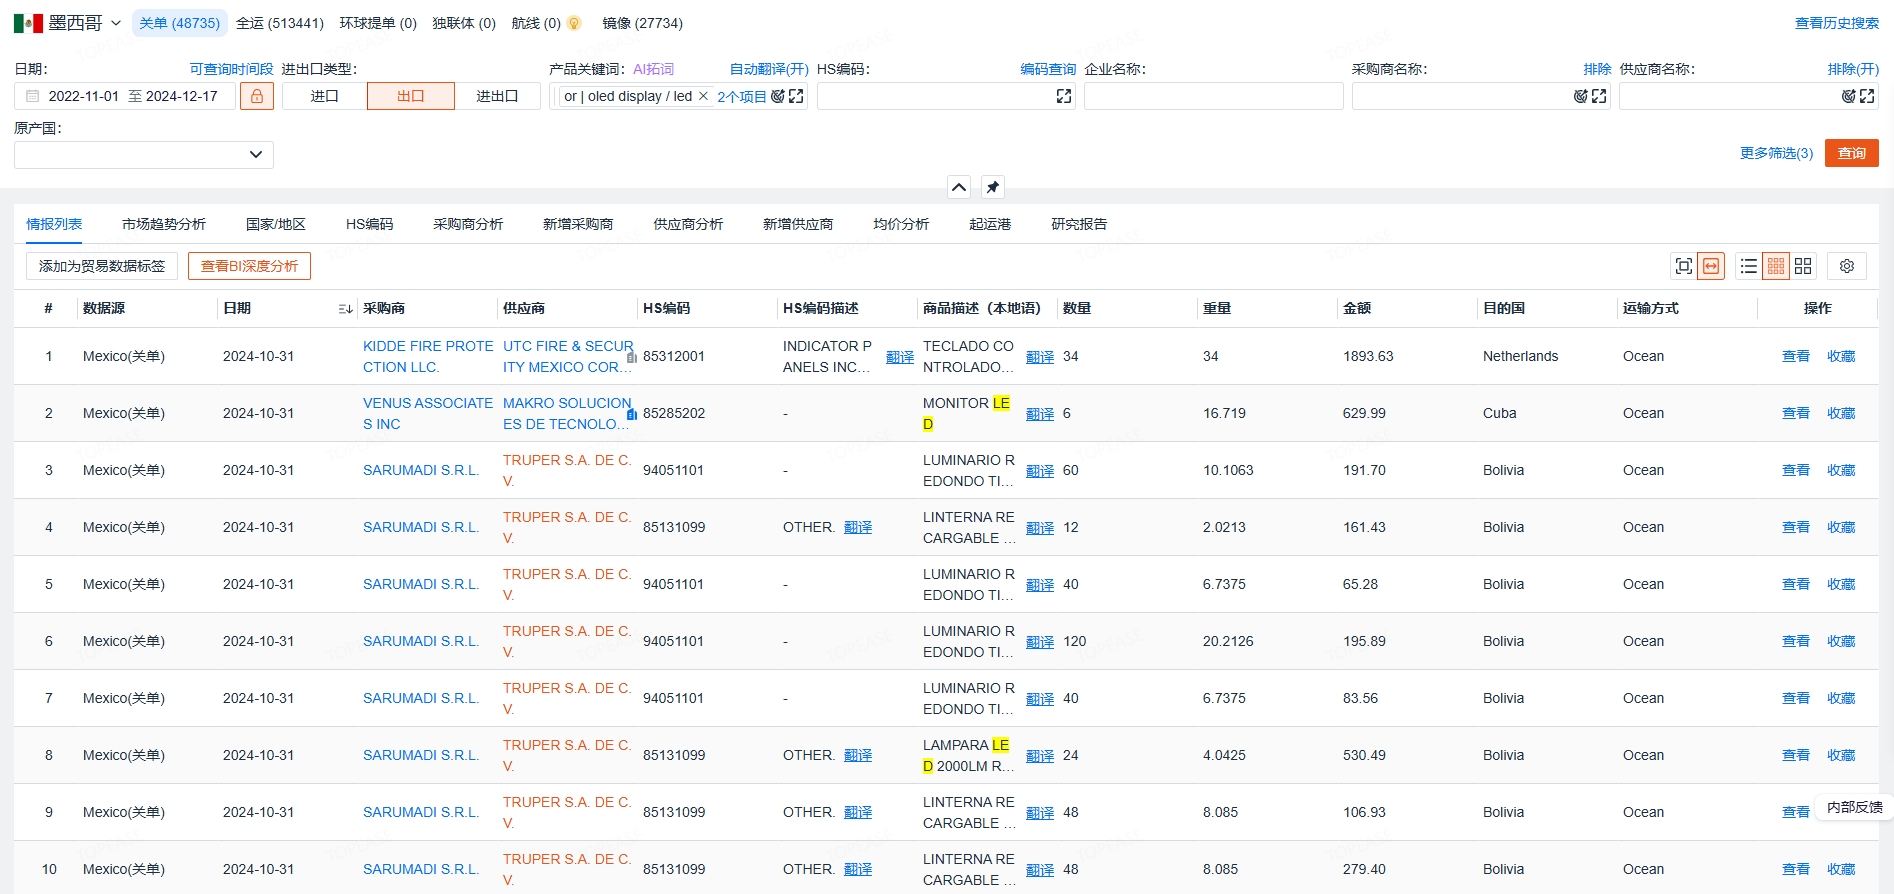The width and height of the screenshot is (1894, 894).
Task: Click the 企业名称 input field
Action: [x=1212, y=96]
